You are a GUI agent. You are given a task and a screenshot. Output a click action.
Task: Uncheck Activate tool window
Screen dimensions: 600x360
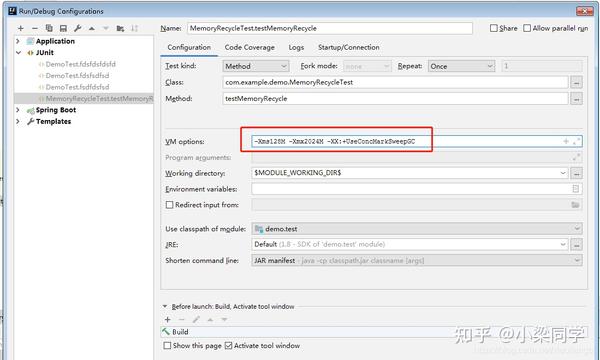[x=228, y=345]
